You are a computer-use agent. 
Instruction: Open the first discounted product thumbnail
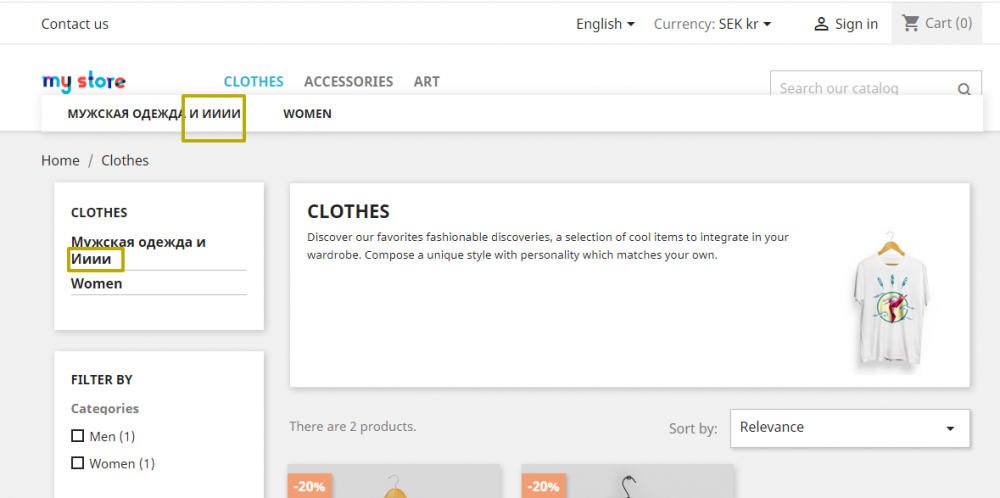pyautogui.click(x=393, y=481)
